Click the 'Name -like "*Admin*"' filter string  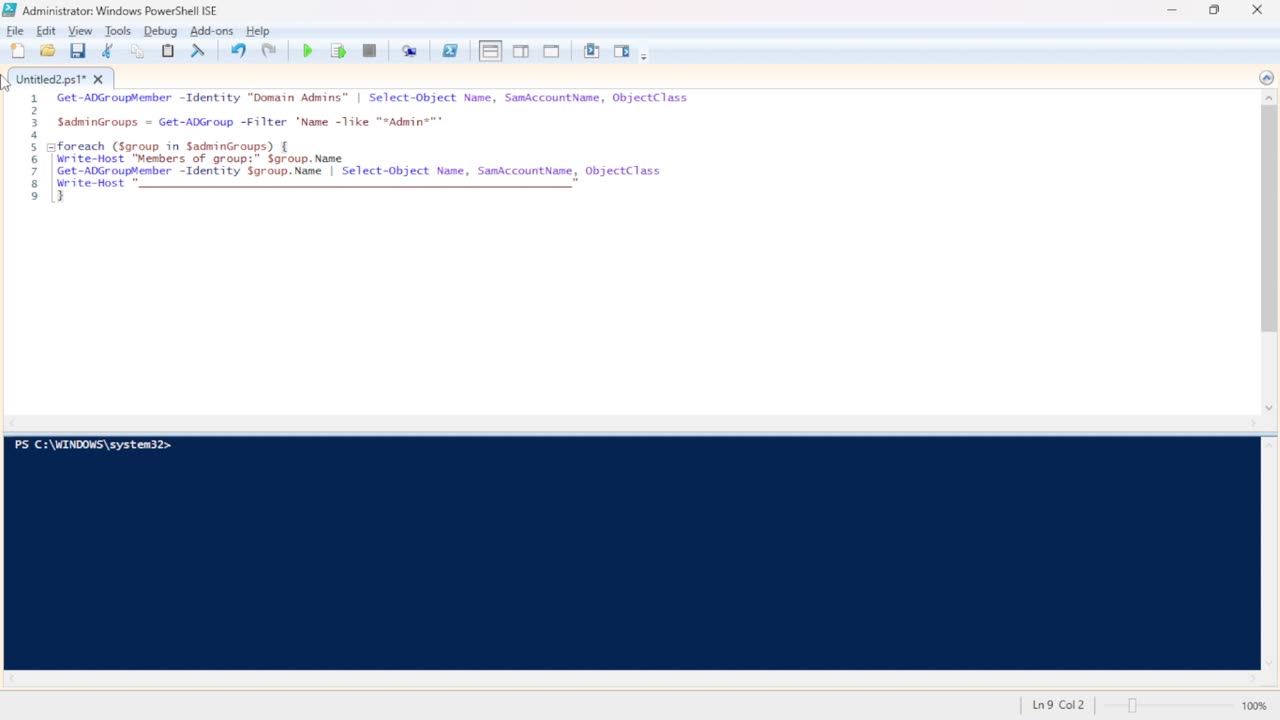click(369, 122)
